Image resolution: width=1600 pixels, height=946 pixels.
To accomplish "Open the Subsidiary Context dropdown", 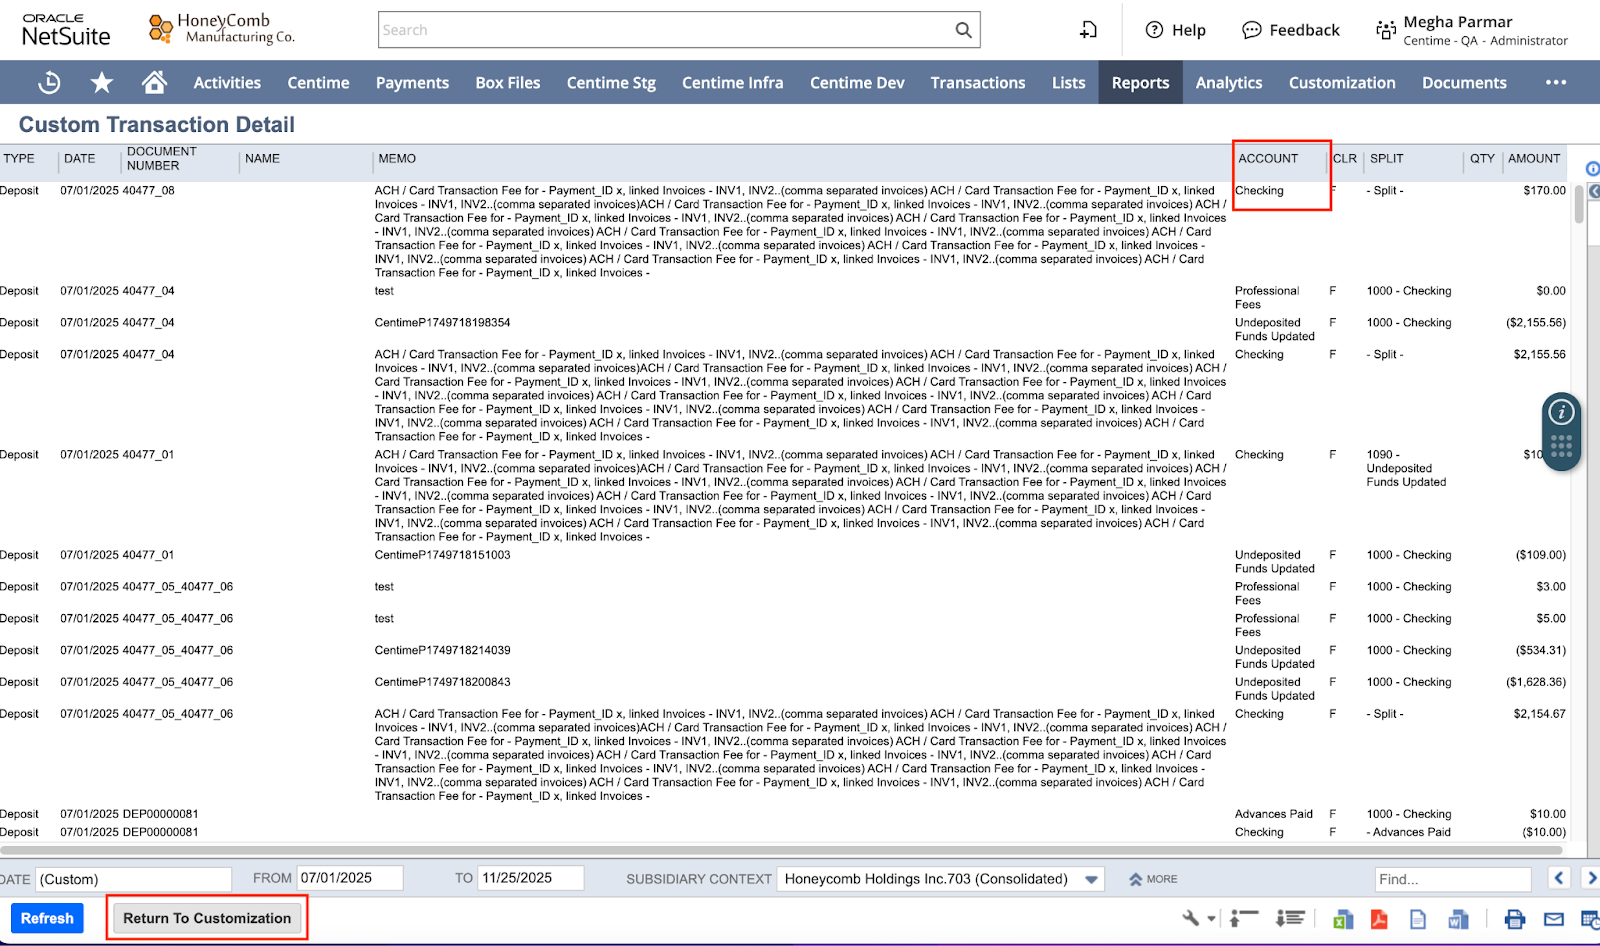I will click(1091, 879).
